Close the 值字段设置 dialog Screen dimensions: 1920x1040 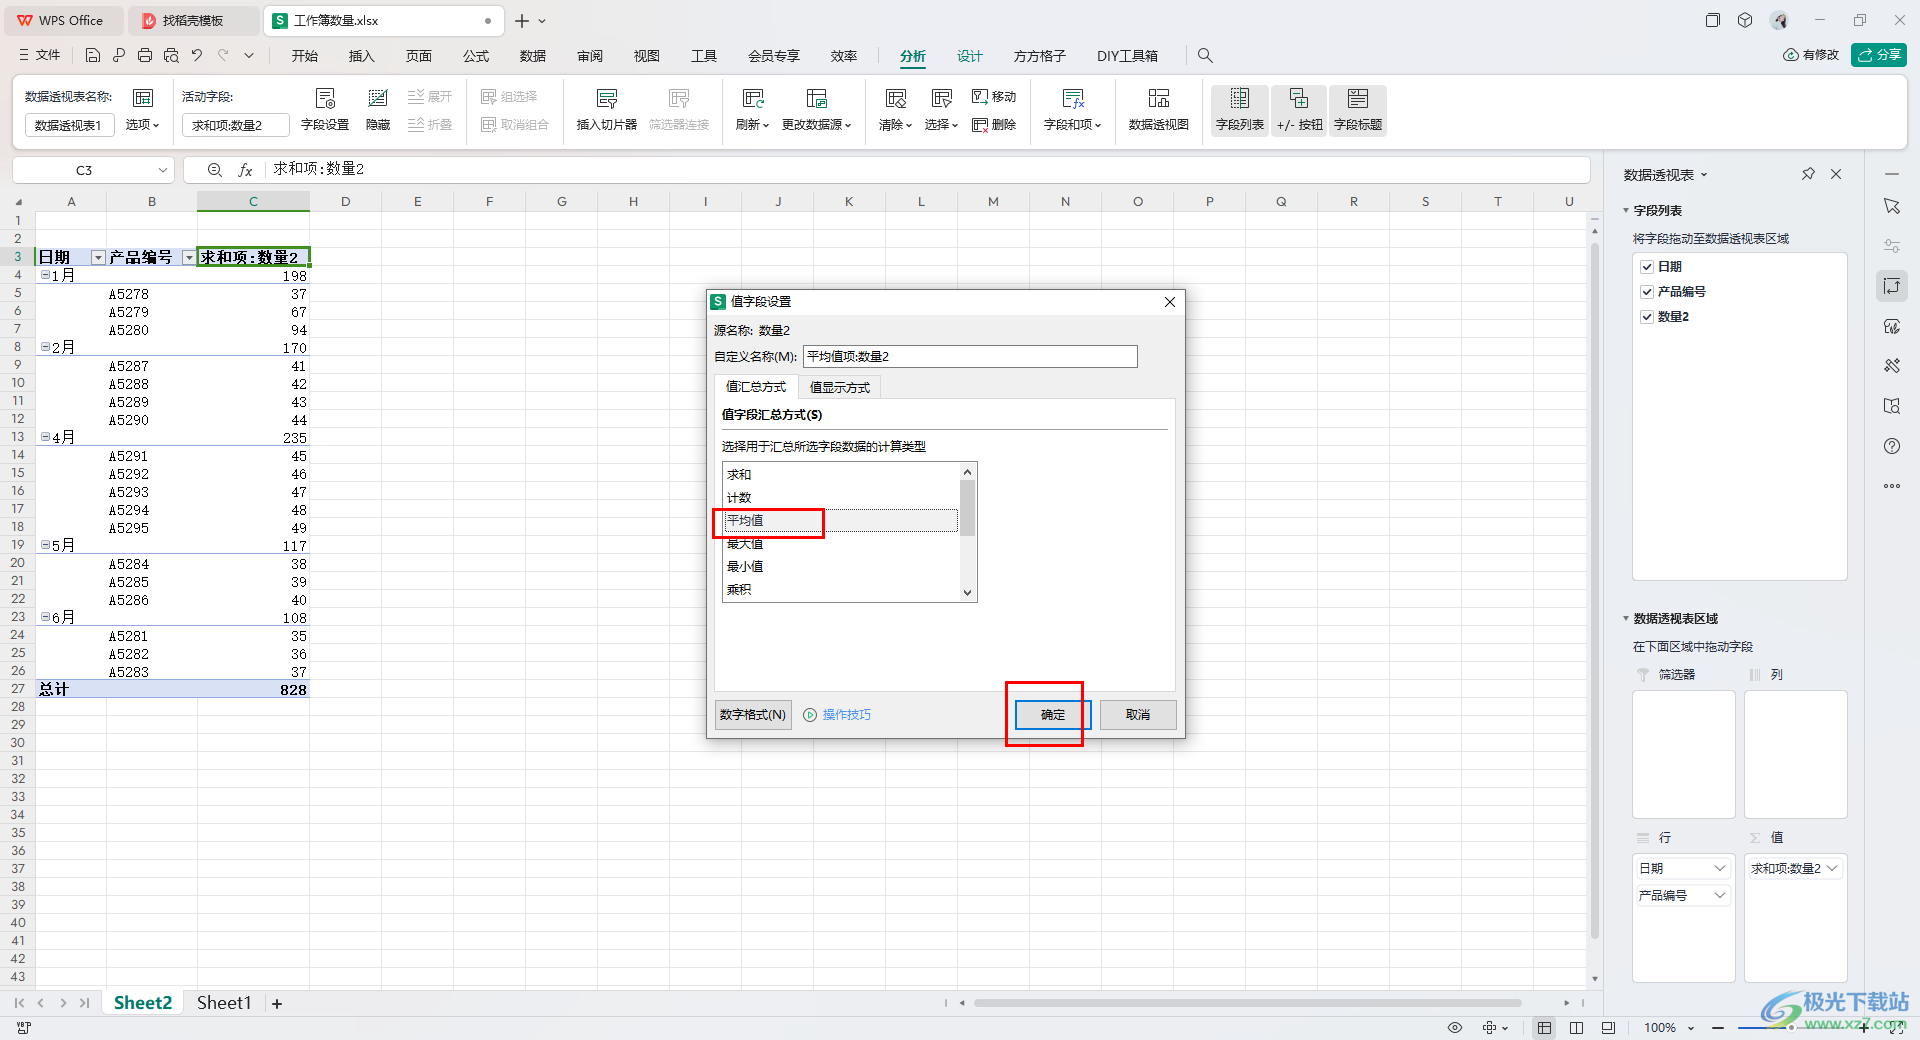point(1170,302)
